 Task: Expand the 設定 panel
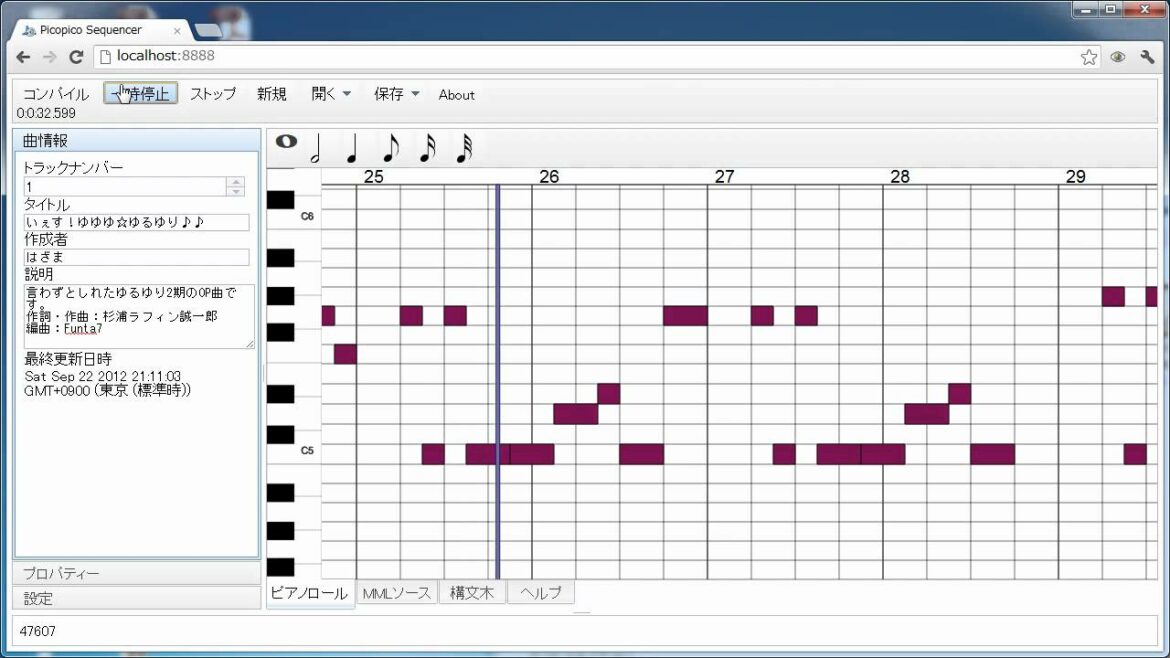tap(136, 599)
